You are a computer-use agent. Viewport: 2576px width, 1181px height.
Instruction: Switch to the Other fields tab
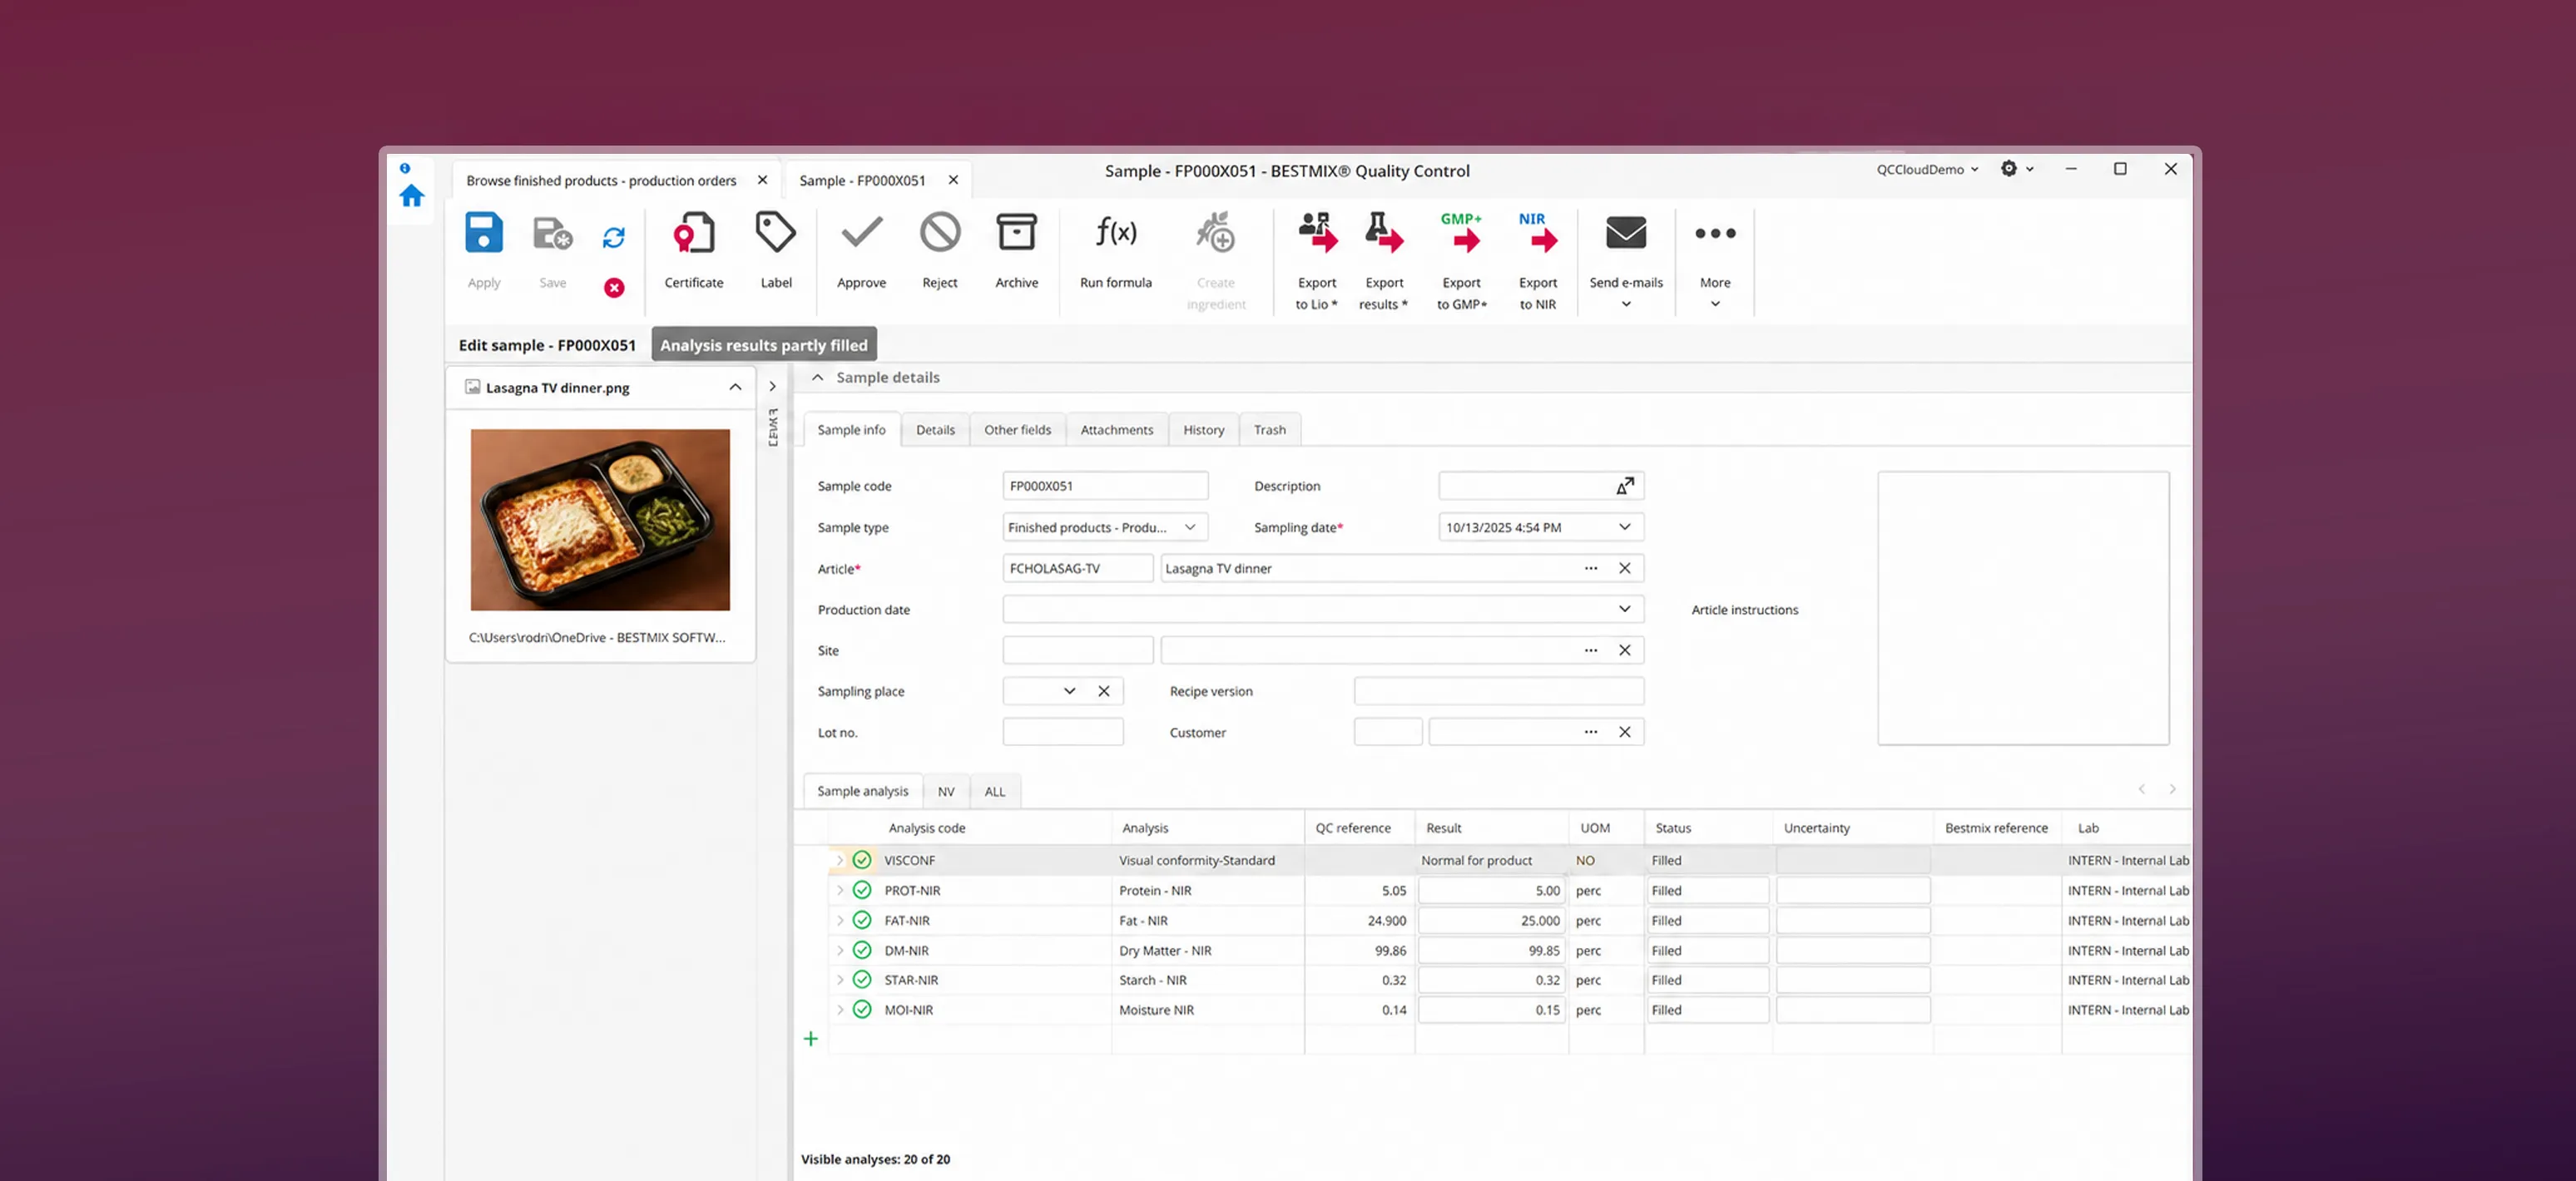[1017, 430]
